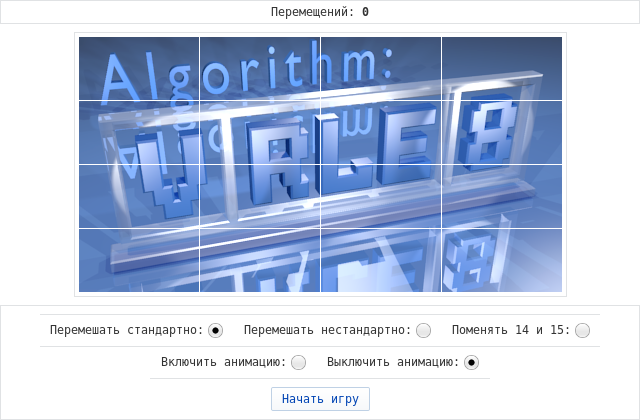Click the tile with the reflected block 8

point(502,260)
